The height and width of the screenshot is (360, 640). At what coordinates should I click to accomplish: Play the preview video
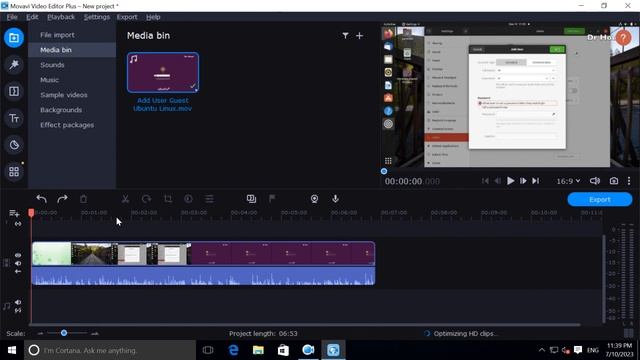coord(510,181)
